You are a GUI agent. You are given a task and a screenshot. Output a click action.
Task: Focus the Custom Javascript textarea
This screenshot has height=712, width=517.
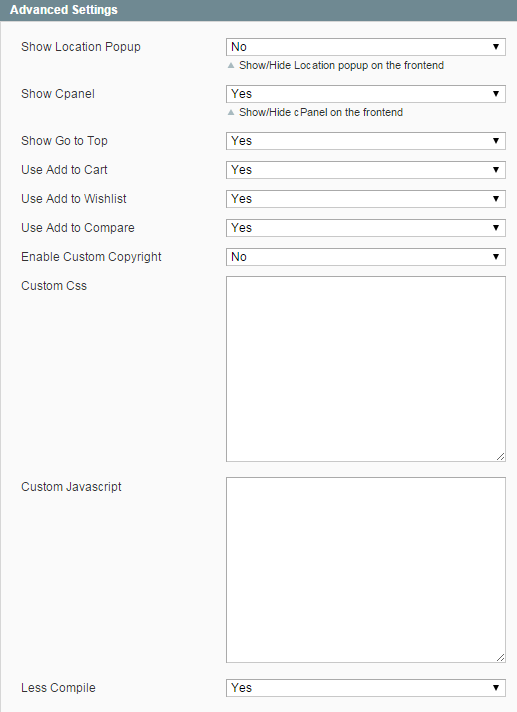point(366,570)
